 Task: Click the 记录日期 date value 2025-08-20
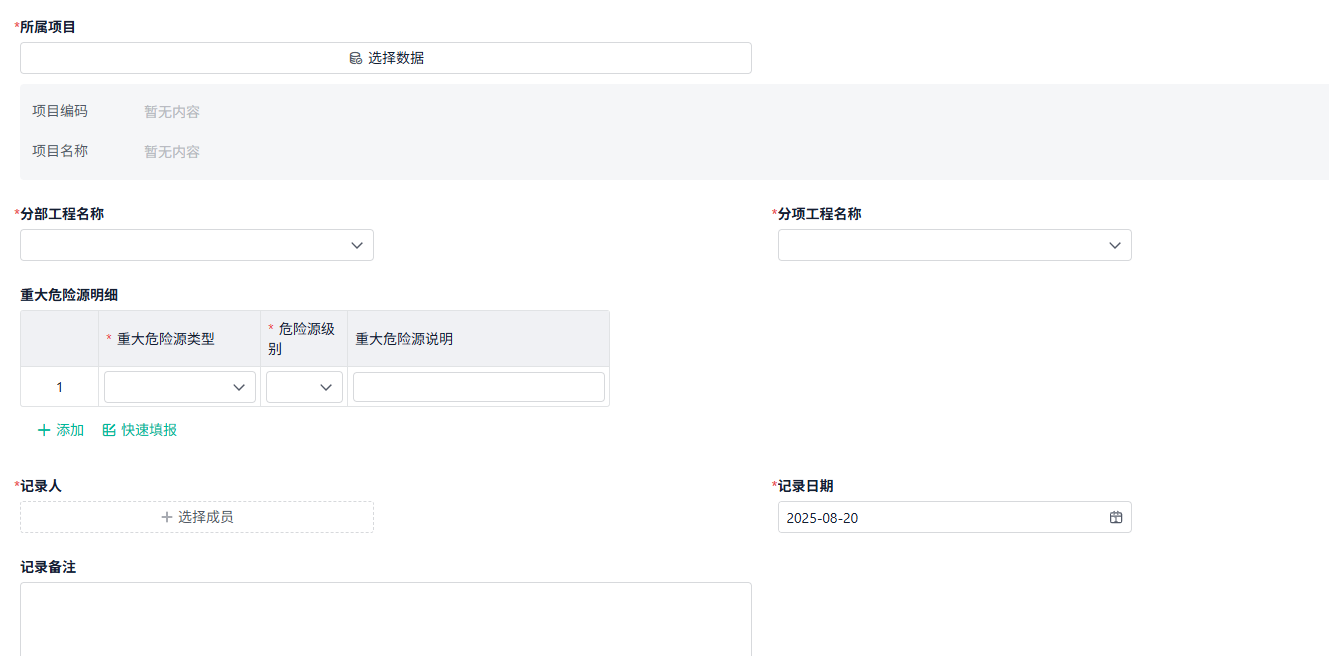(x=820, y=517)
